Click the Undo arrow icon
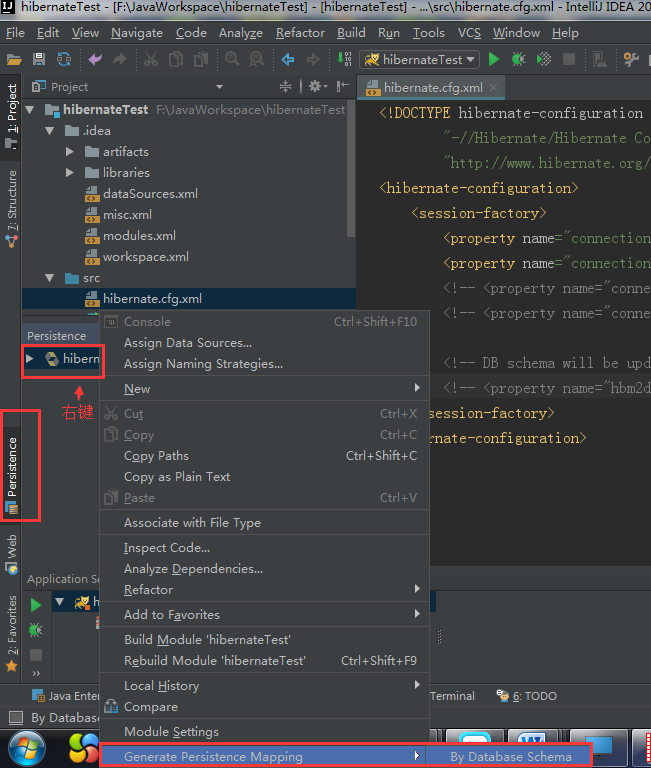The image size is (651, 768). click(95, 59)
